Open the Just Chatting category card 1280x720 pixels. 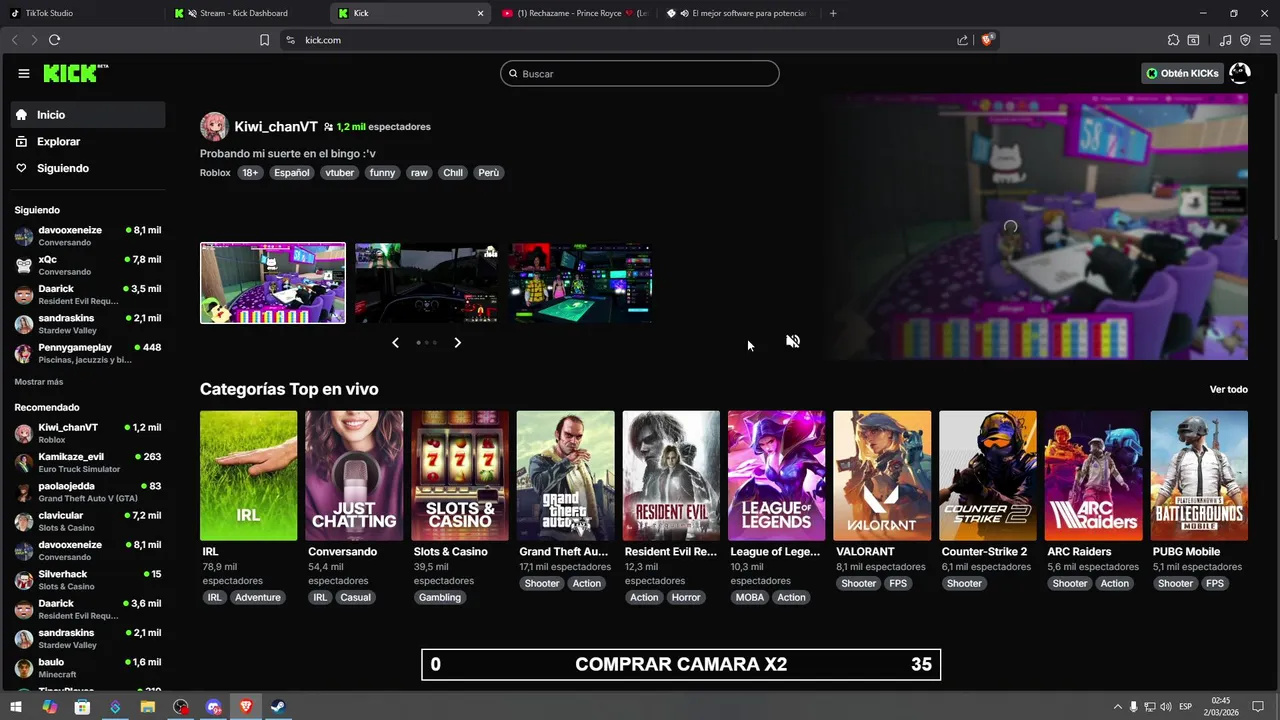(354, 476)
